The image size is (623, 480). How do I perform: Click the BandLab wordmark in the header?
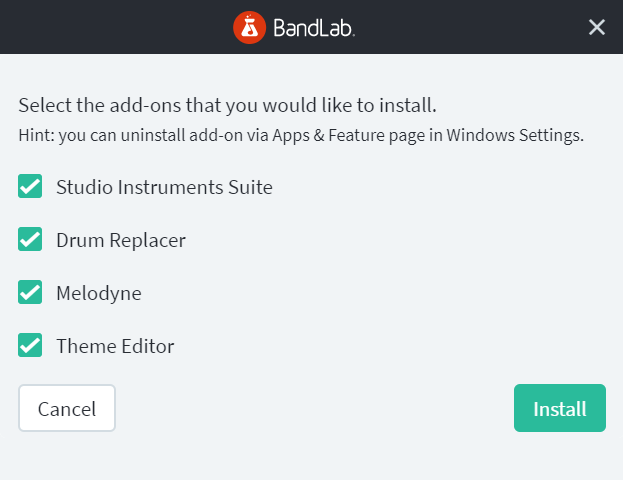pos(314,28)
